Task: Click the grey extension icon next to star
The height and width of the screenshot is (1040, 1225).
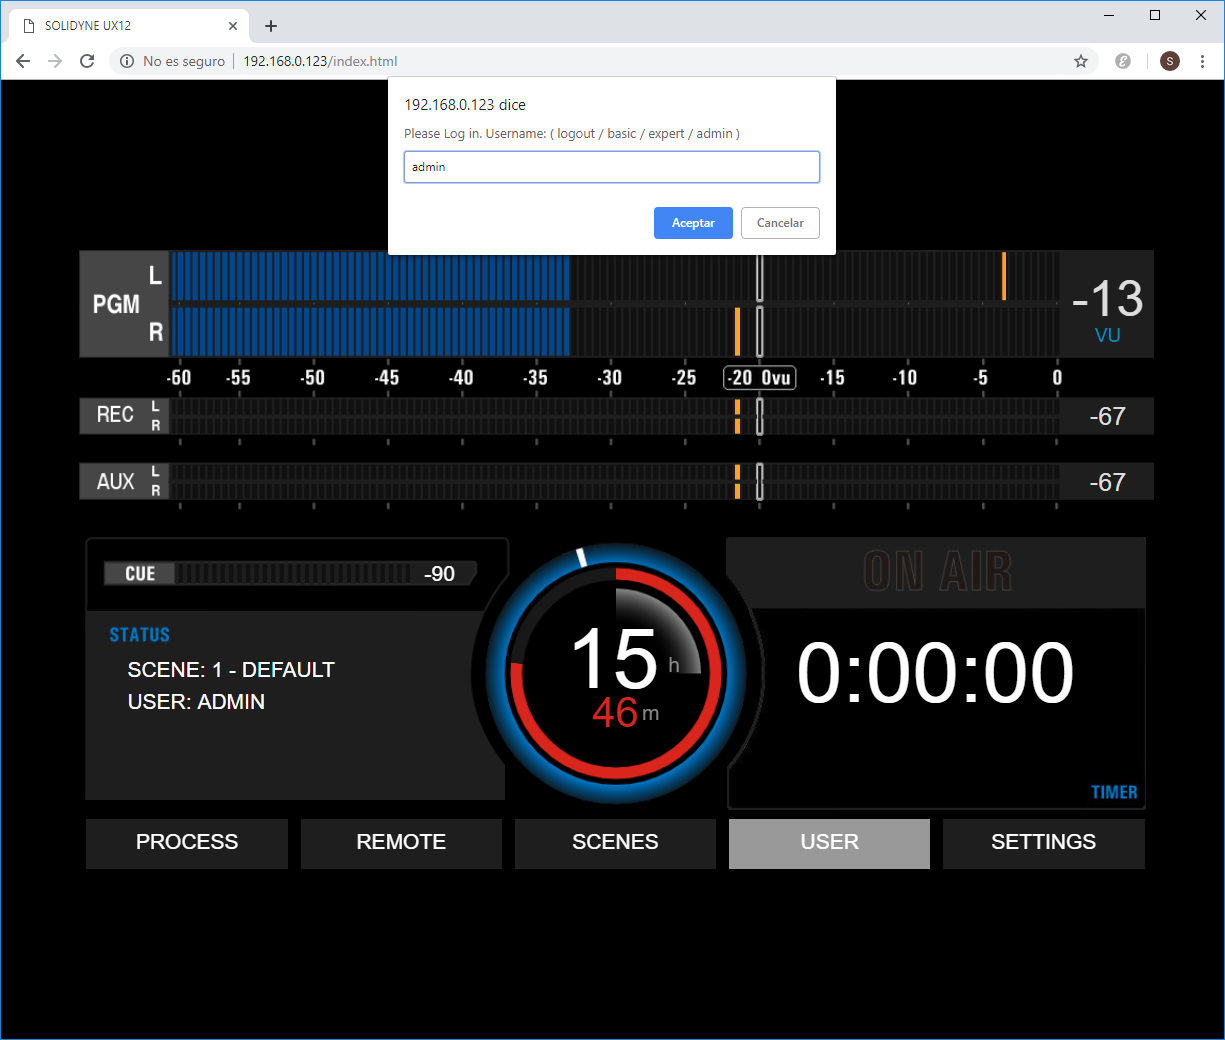Action: click(x=1123, y=61)
